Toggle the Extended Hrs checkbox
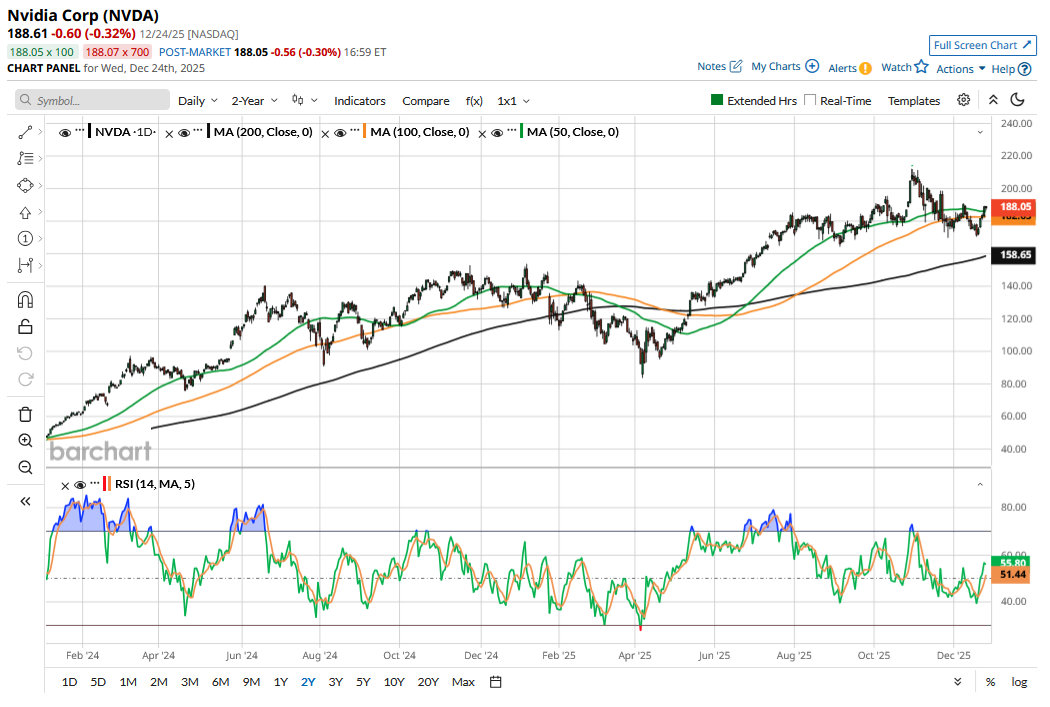The image size is (1050, 707). [x=717, y=101]
